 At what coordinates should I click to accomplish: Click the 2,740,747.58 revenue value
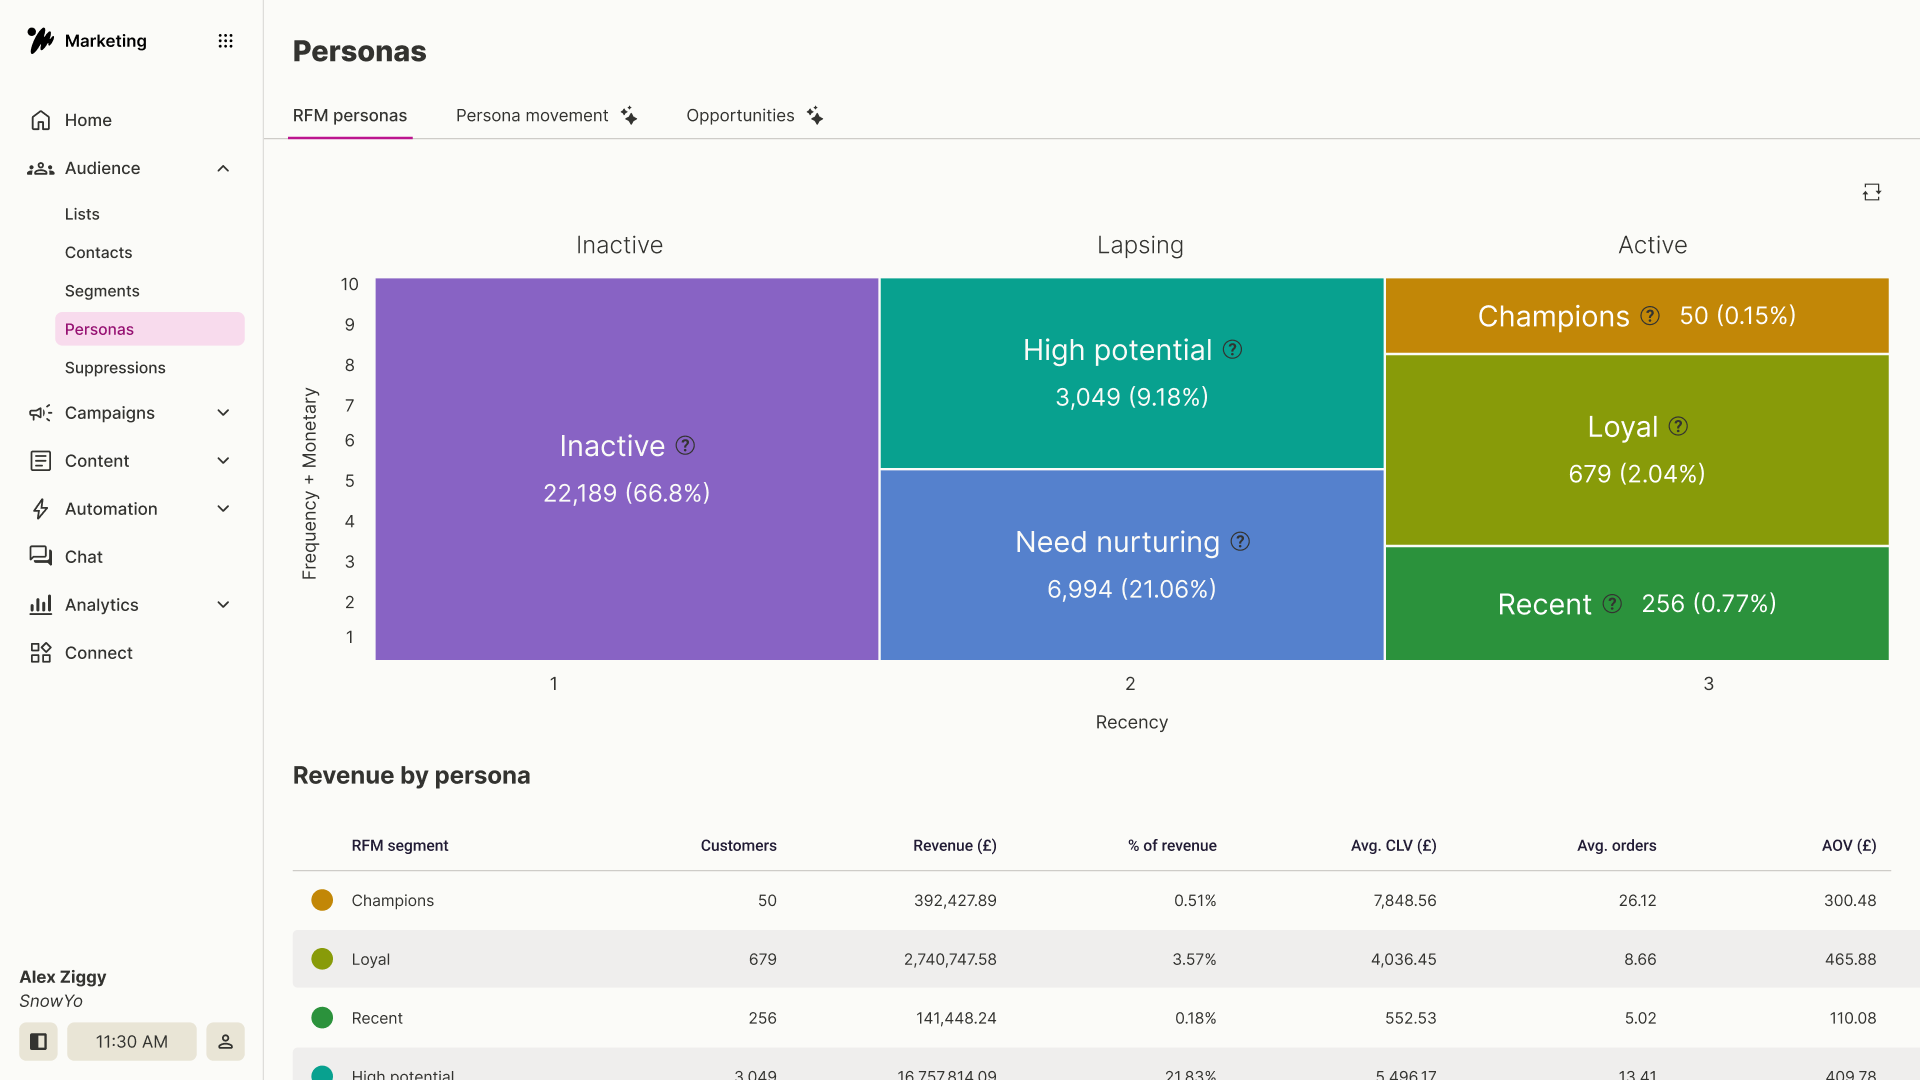[x=950, y=960]
